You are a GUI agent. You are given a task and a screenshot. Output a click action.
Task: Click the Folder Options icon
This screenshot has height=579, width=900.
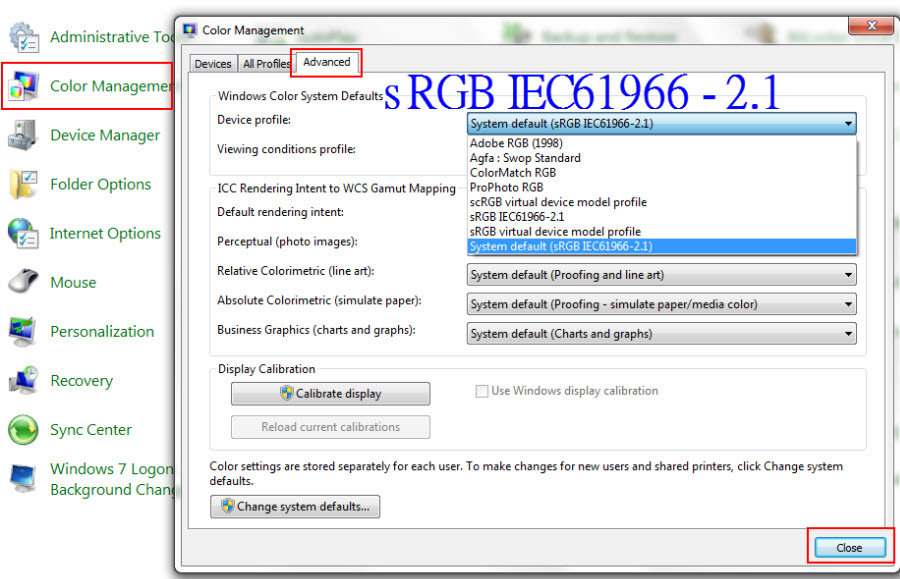click(24, 184)
